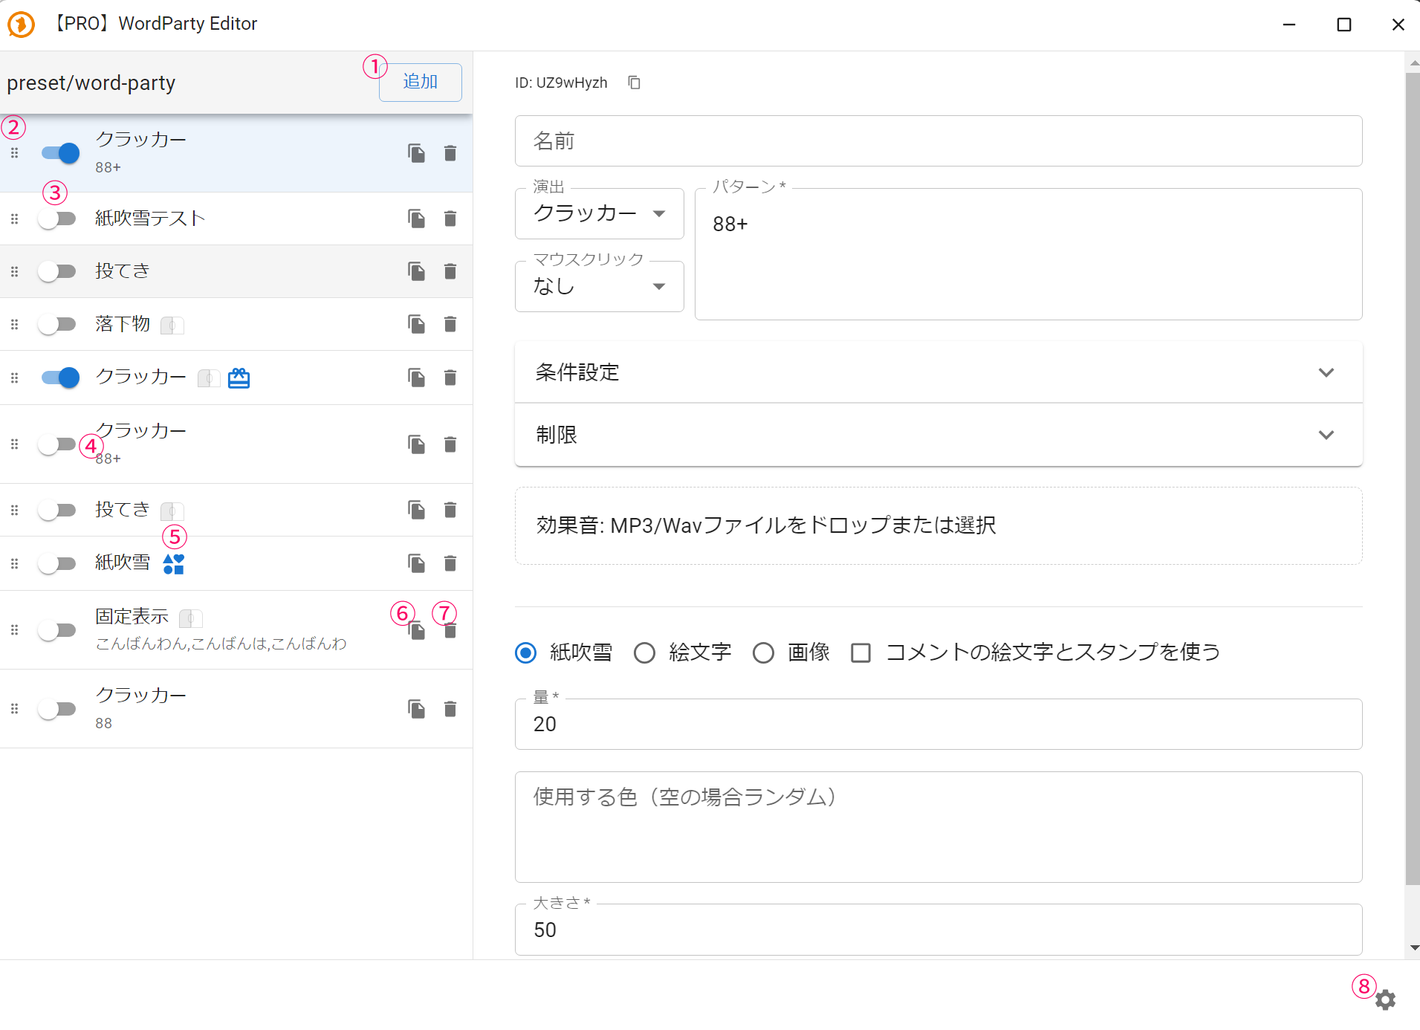Duplicate the 紙吹雪テスト item

tap(416, 219)
